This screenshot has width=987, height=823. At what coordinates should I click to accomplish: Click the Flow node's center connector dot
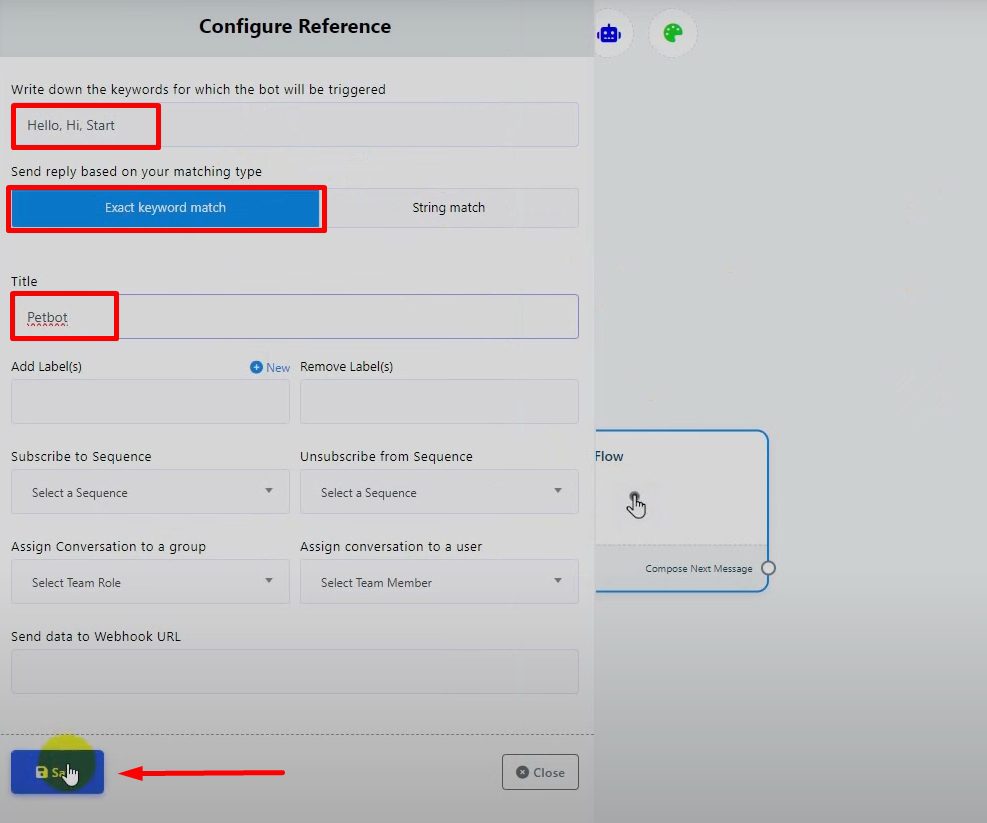click(634, 497)
